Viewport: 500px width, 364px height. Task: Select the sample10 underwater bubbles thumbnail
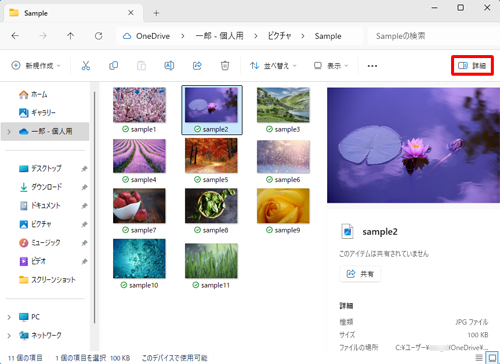[139, 258]
